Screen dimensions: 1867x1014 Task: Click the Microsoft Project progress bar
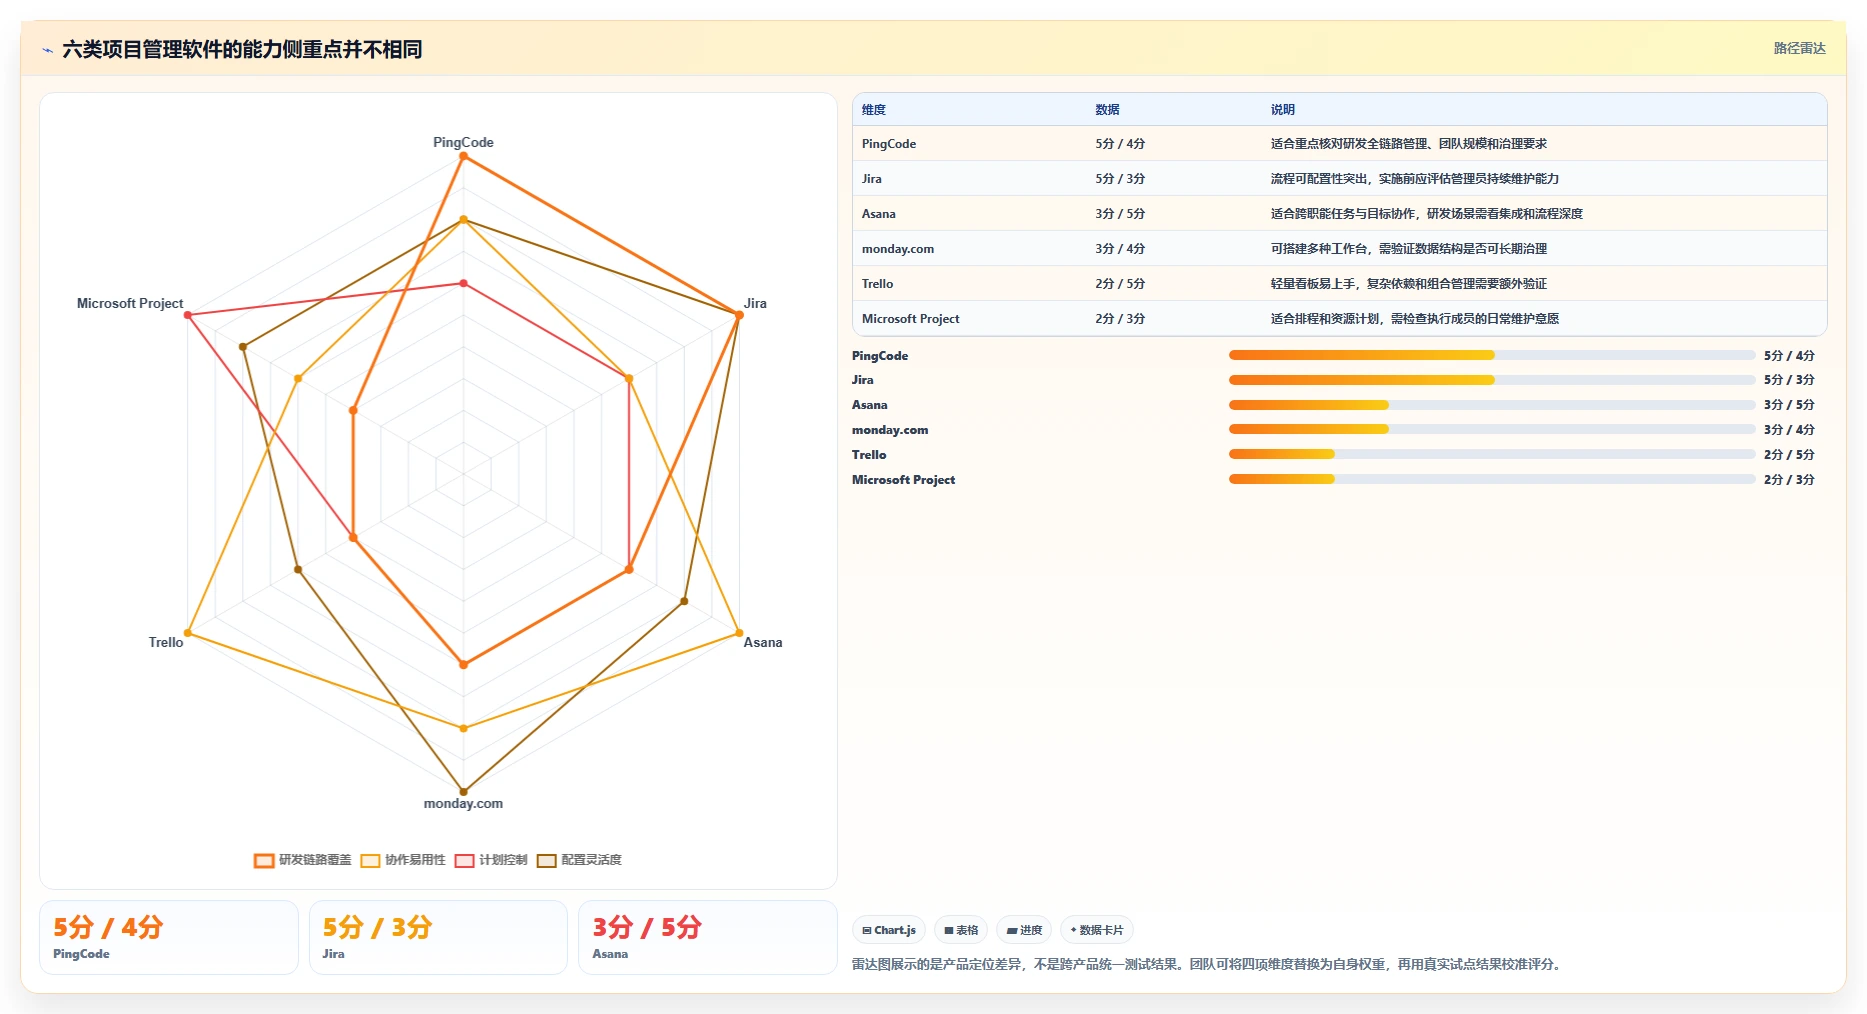pos(1492,479)
